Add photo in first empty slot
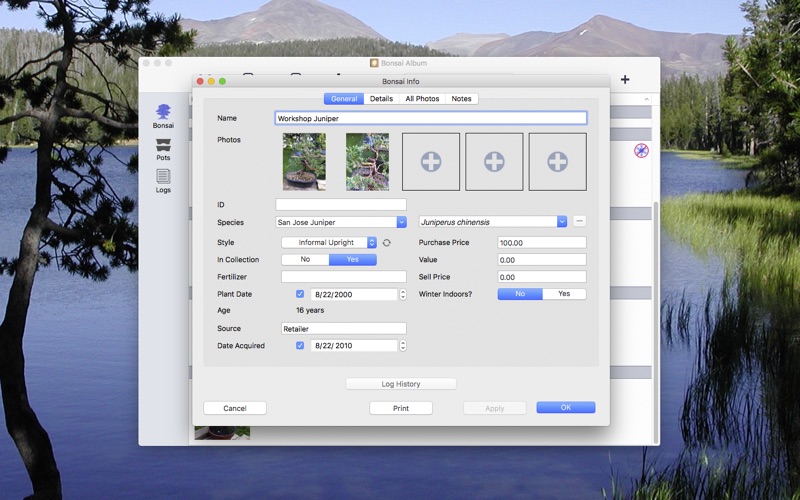Screen dimensions: 800x500 point(431,162)
